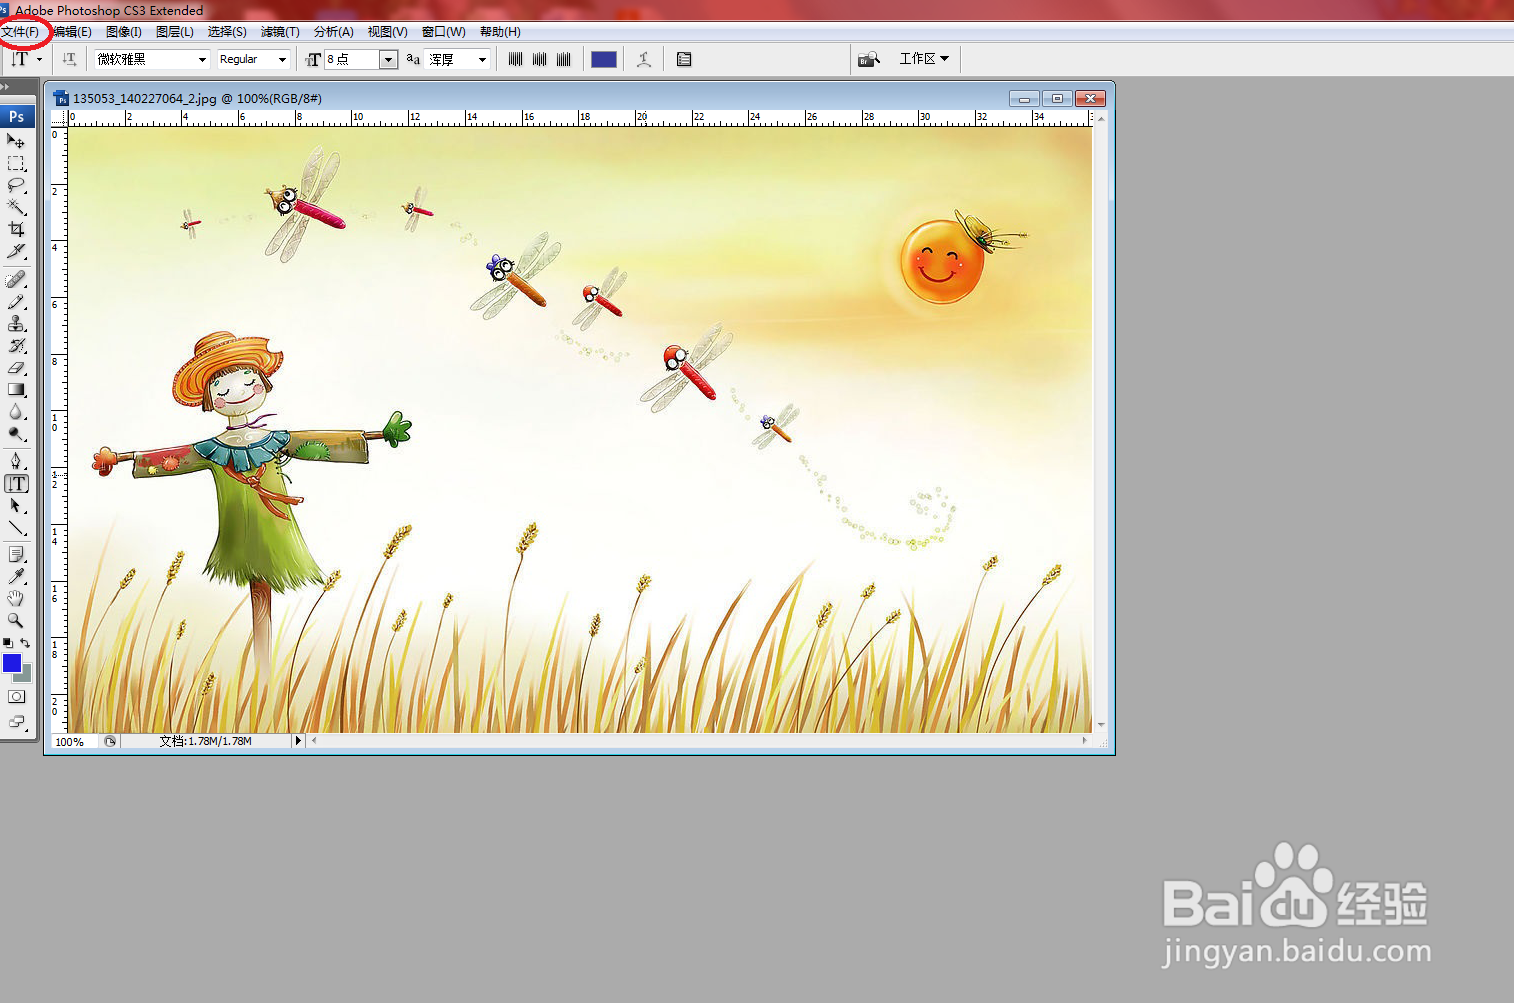Open the 工作区 workspace dropdown
The height and width of the screenshot is (1003, 1514).
(924, 59)
